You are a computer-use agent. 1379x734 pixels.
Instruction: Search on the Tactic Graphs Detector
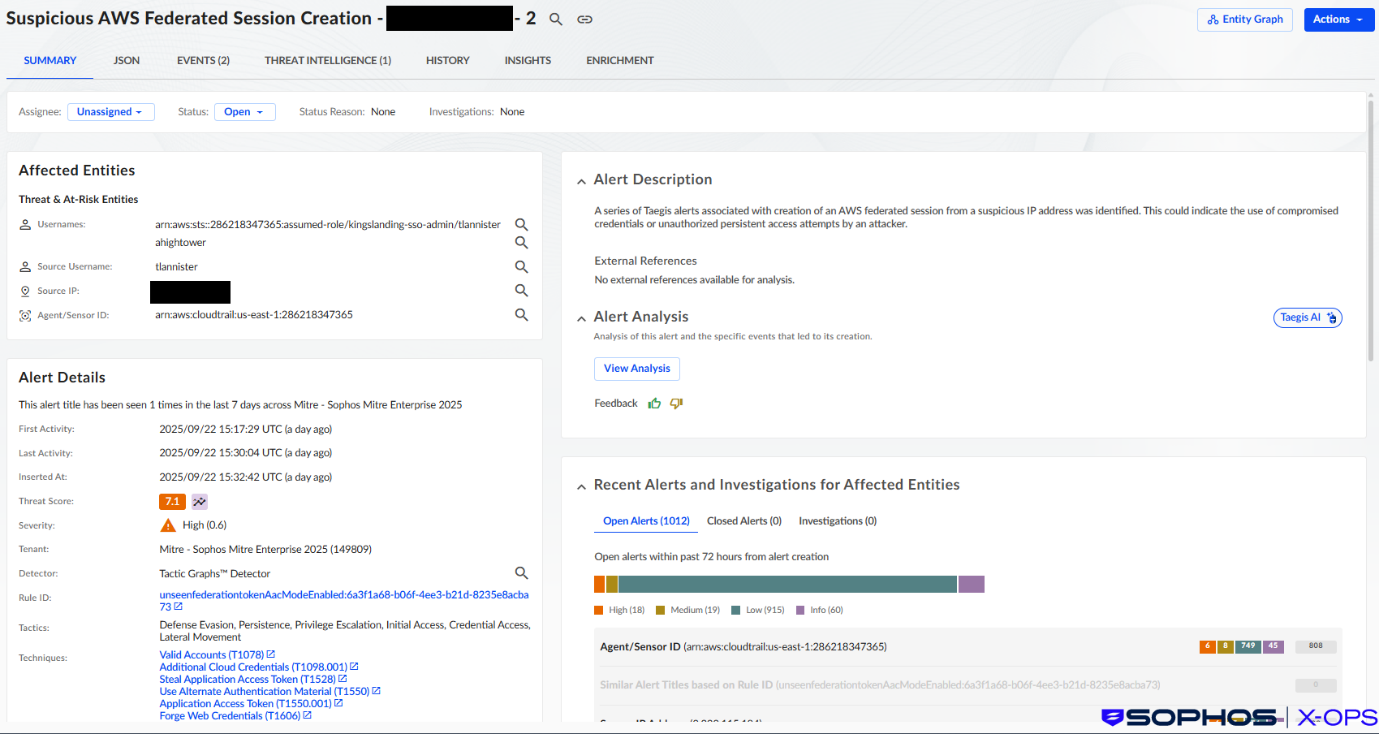click(521, 572)
